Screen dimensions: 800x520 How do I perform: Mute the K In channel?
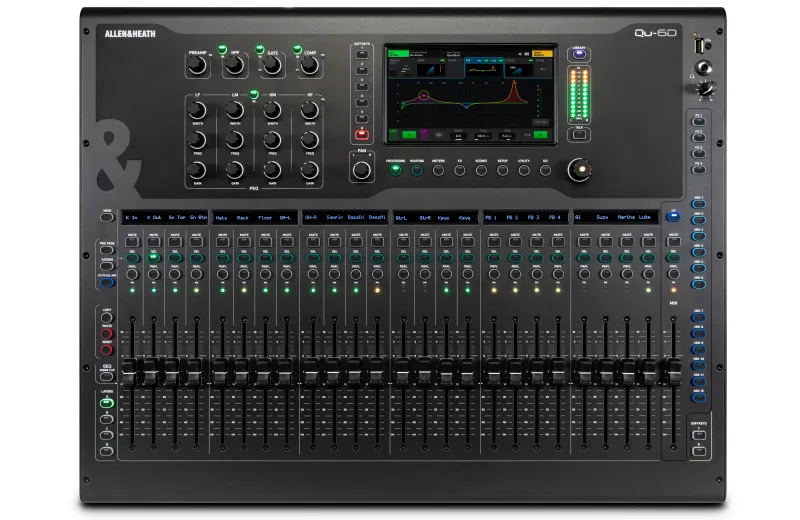coord(132,242)
